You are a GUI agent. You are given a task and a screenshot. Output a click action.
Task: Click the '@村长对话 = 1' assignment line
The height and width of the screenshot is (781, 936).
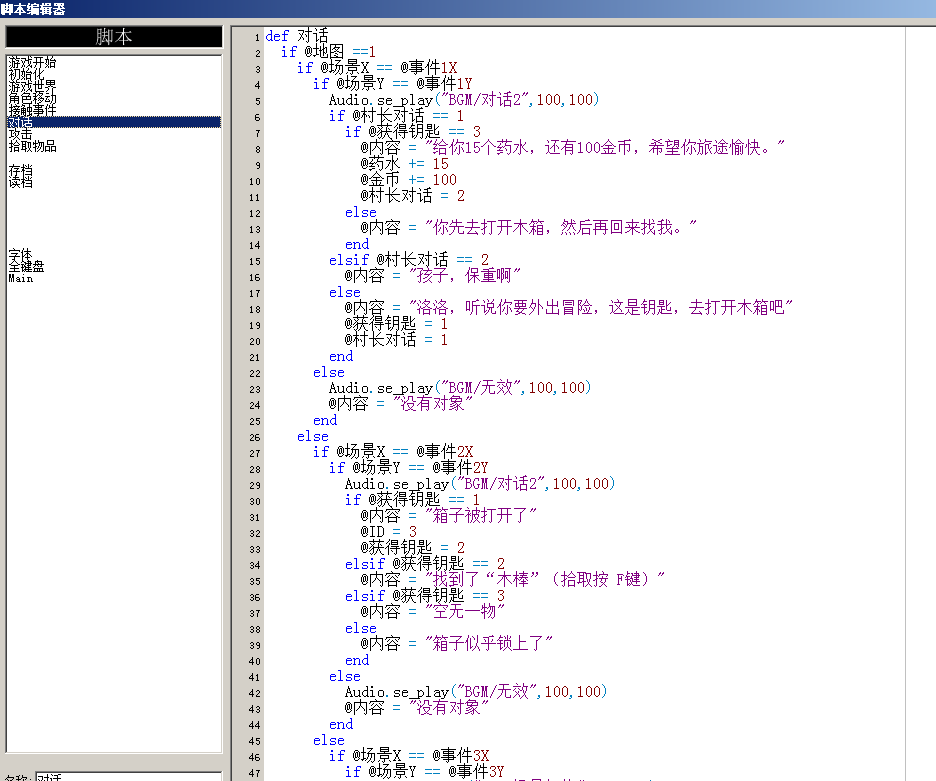[396, 340]
